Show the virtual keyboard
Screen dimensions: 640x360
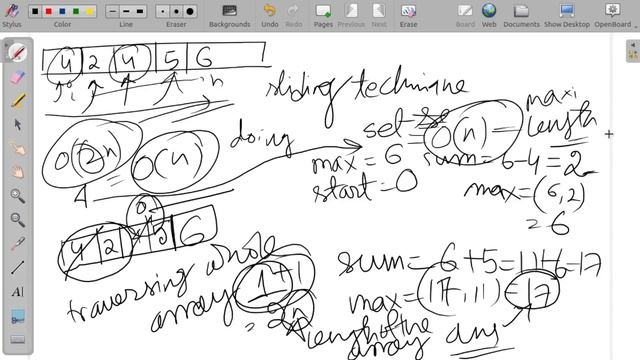click(x=18, y=340)
